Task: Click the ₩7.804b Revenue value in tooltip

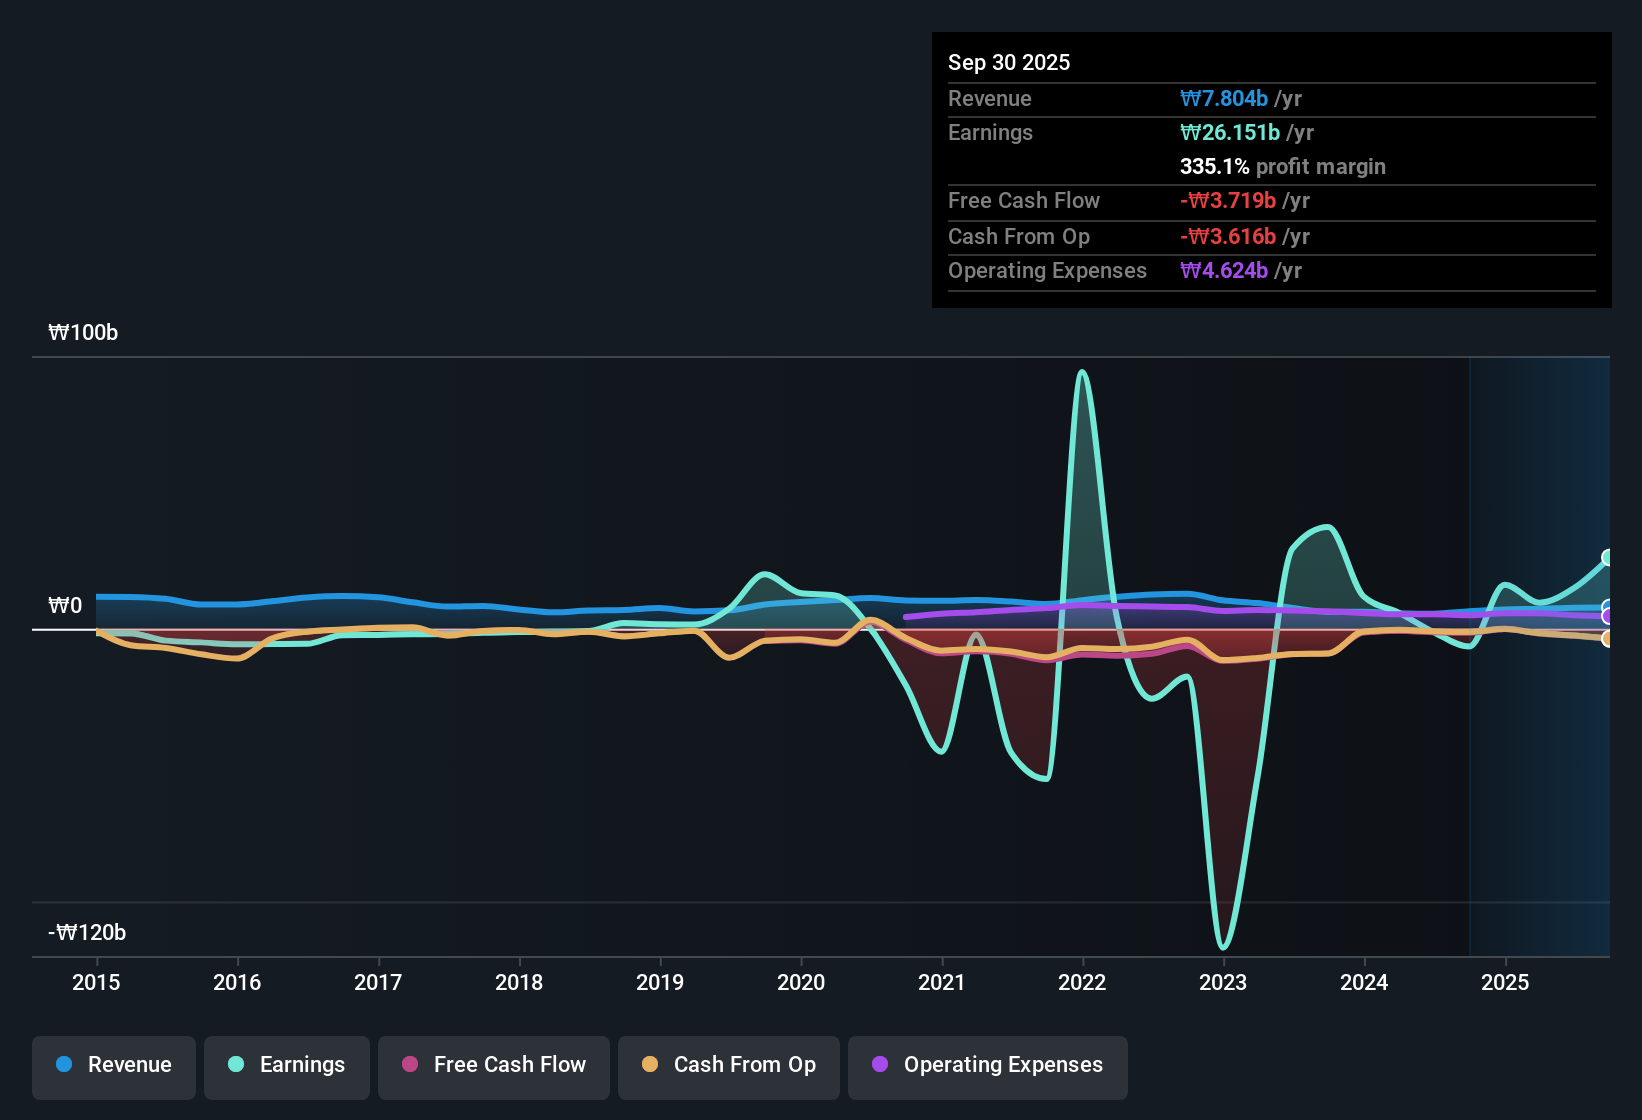Action: pyautogui.click(x=1224, y=99)
